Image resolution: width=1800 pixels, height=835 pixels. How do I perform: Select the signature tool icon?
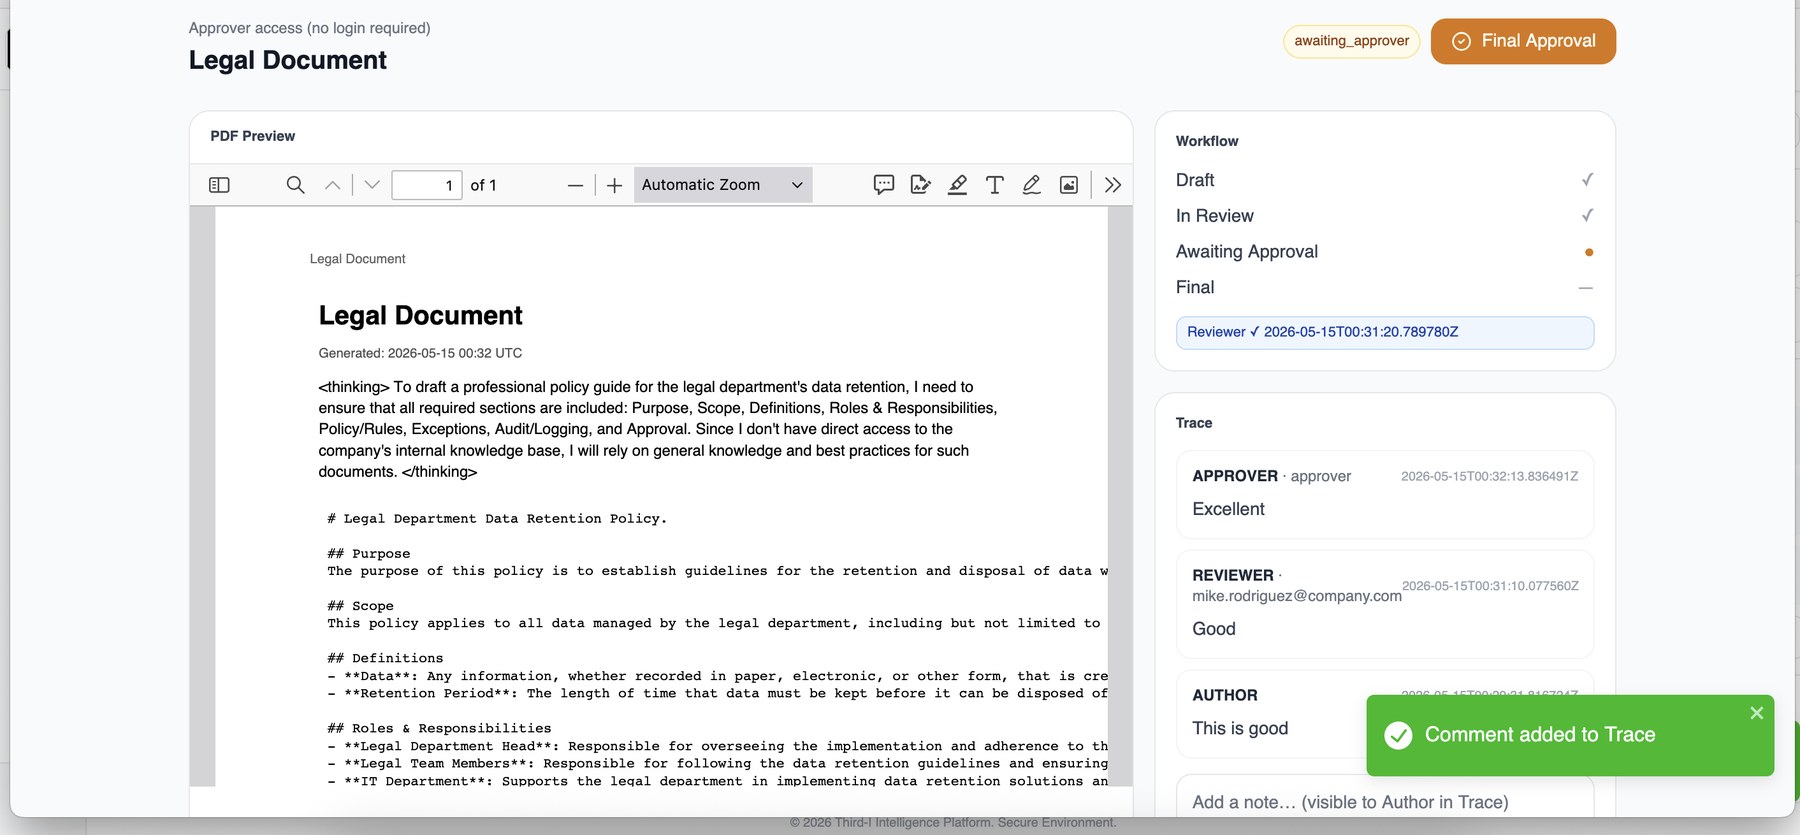click(x=920, y=185)
